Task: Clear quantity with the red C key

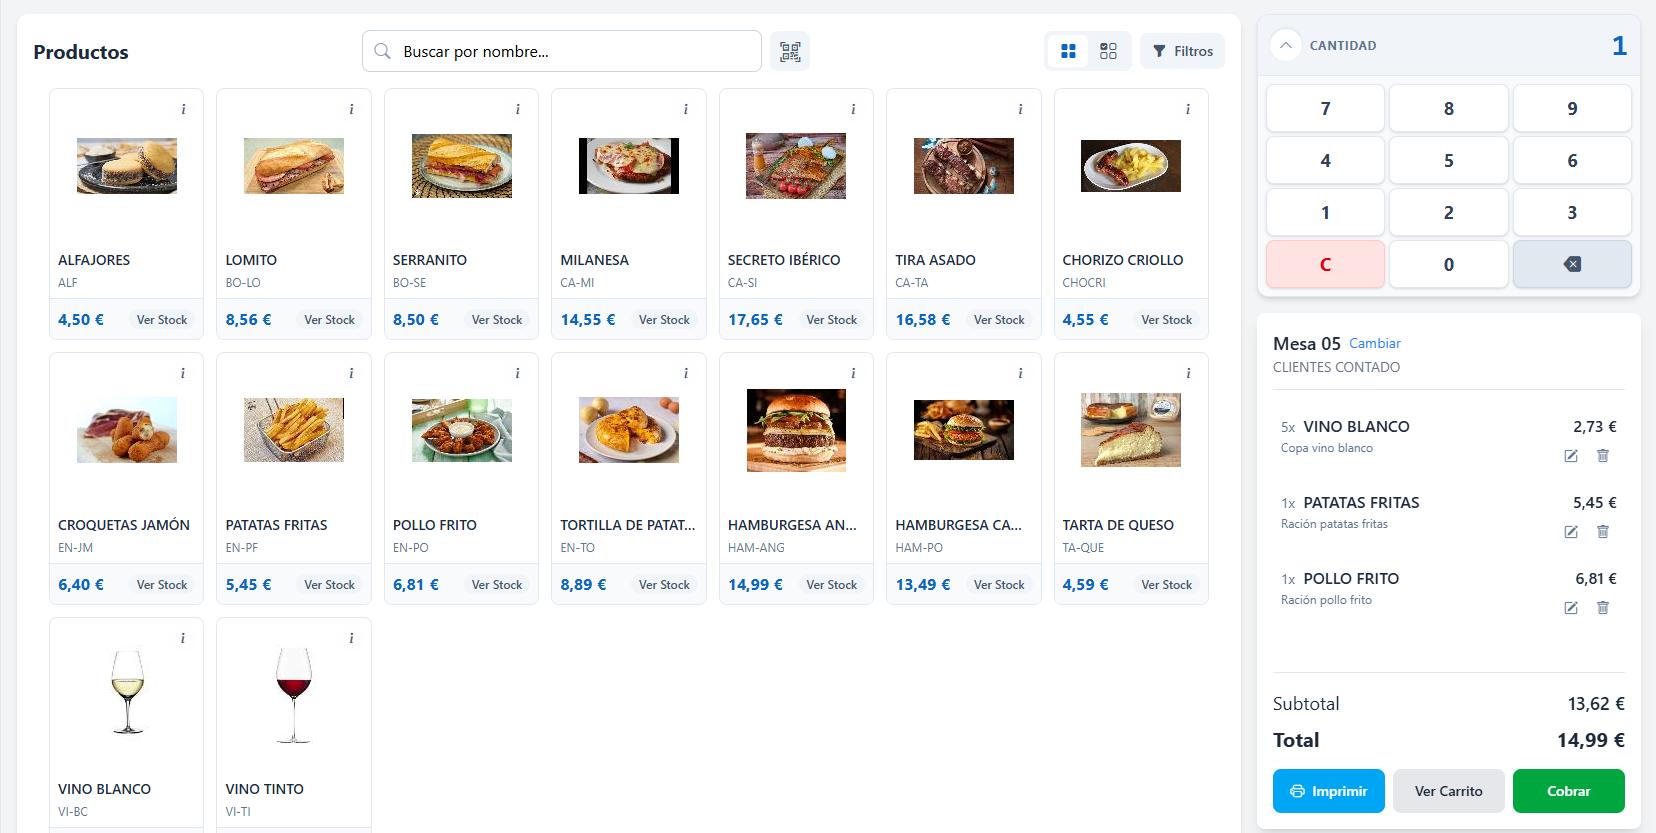Action: 1325,264
